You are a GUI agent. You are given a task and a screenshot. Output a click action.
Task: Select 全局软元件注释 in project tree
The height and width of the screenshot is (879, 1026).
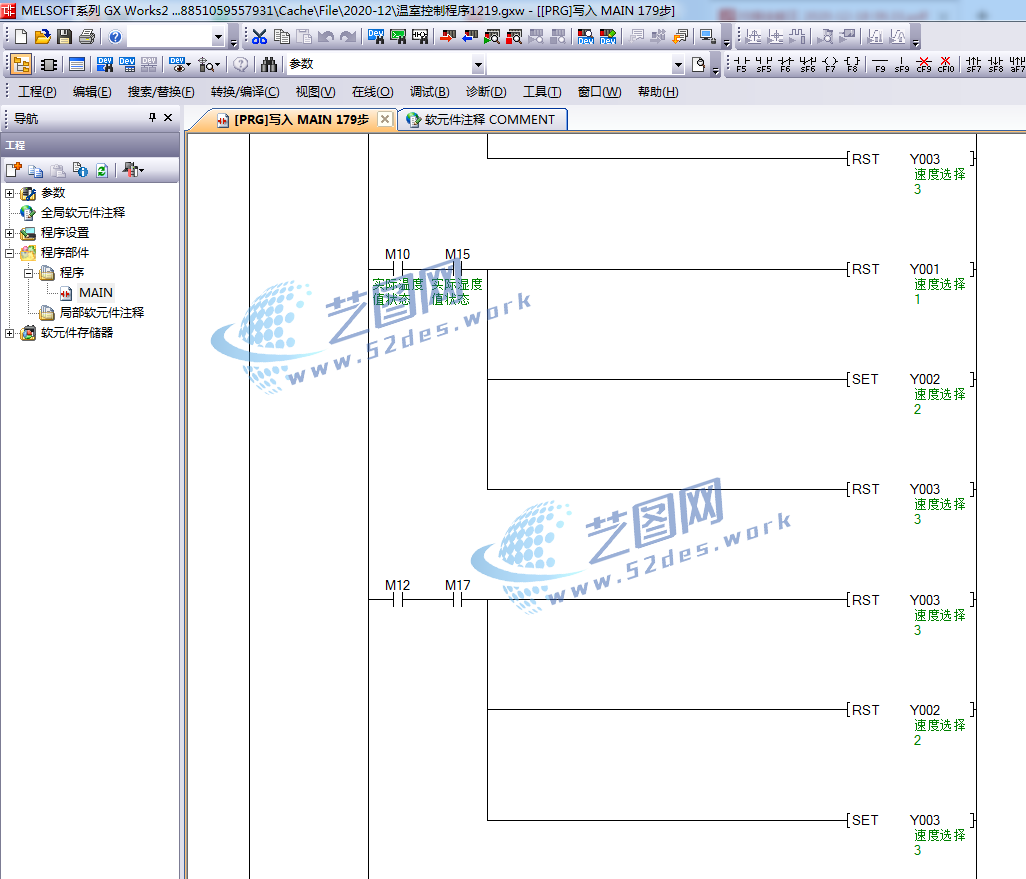coord(82,213)
